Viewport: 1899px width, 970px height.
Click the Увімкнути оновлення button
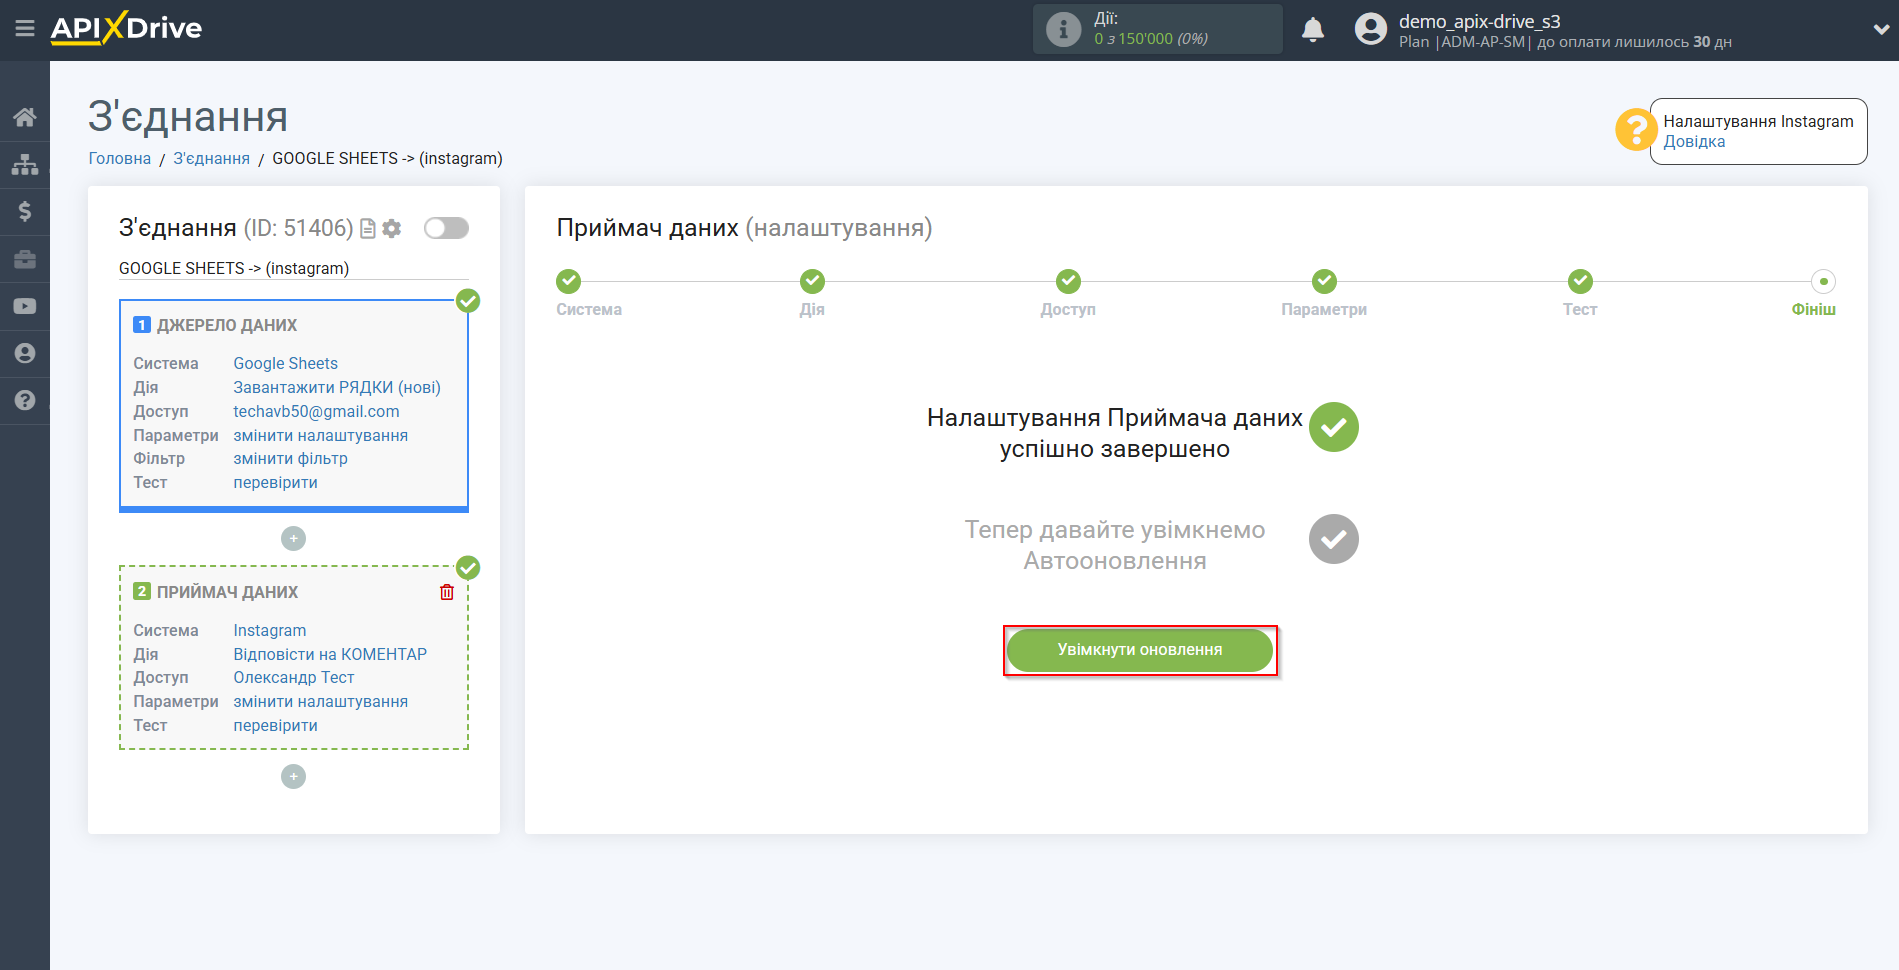coord(1140,650)
